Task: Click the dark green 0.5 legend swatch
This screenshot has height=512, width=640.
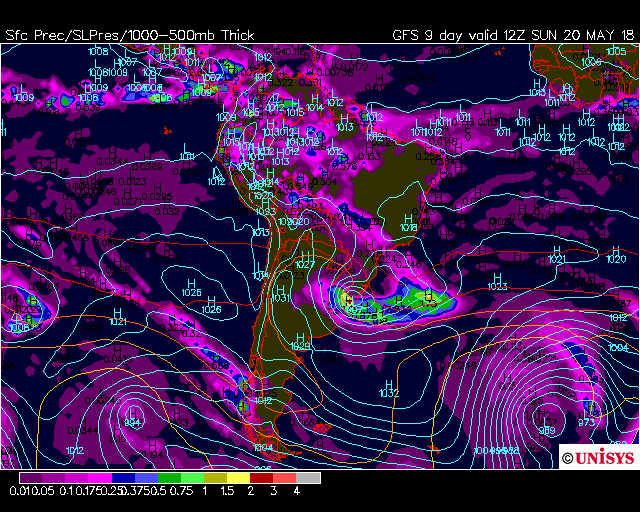Action: click(170, 478)
